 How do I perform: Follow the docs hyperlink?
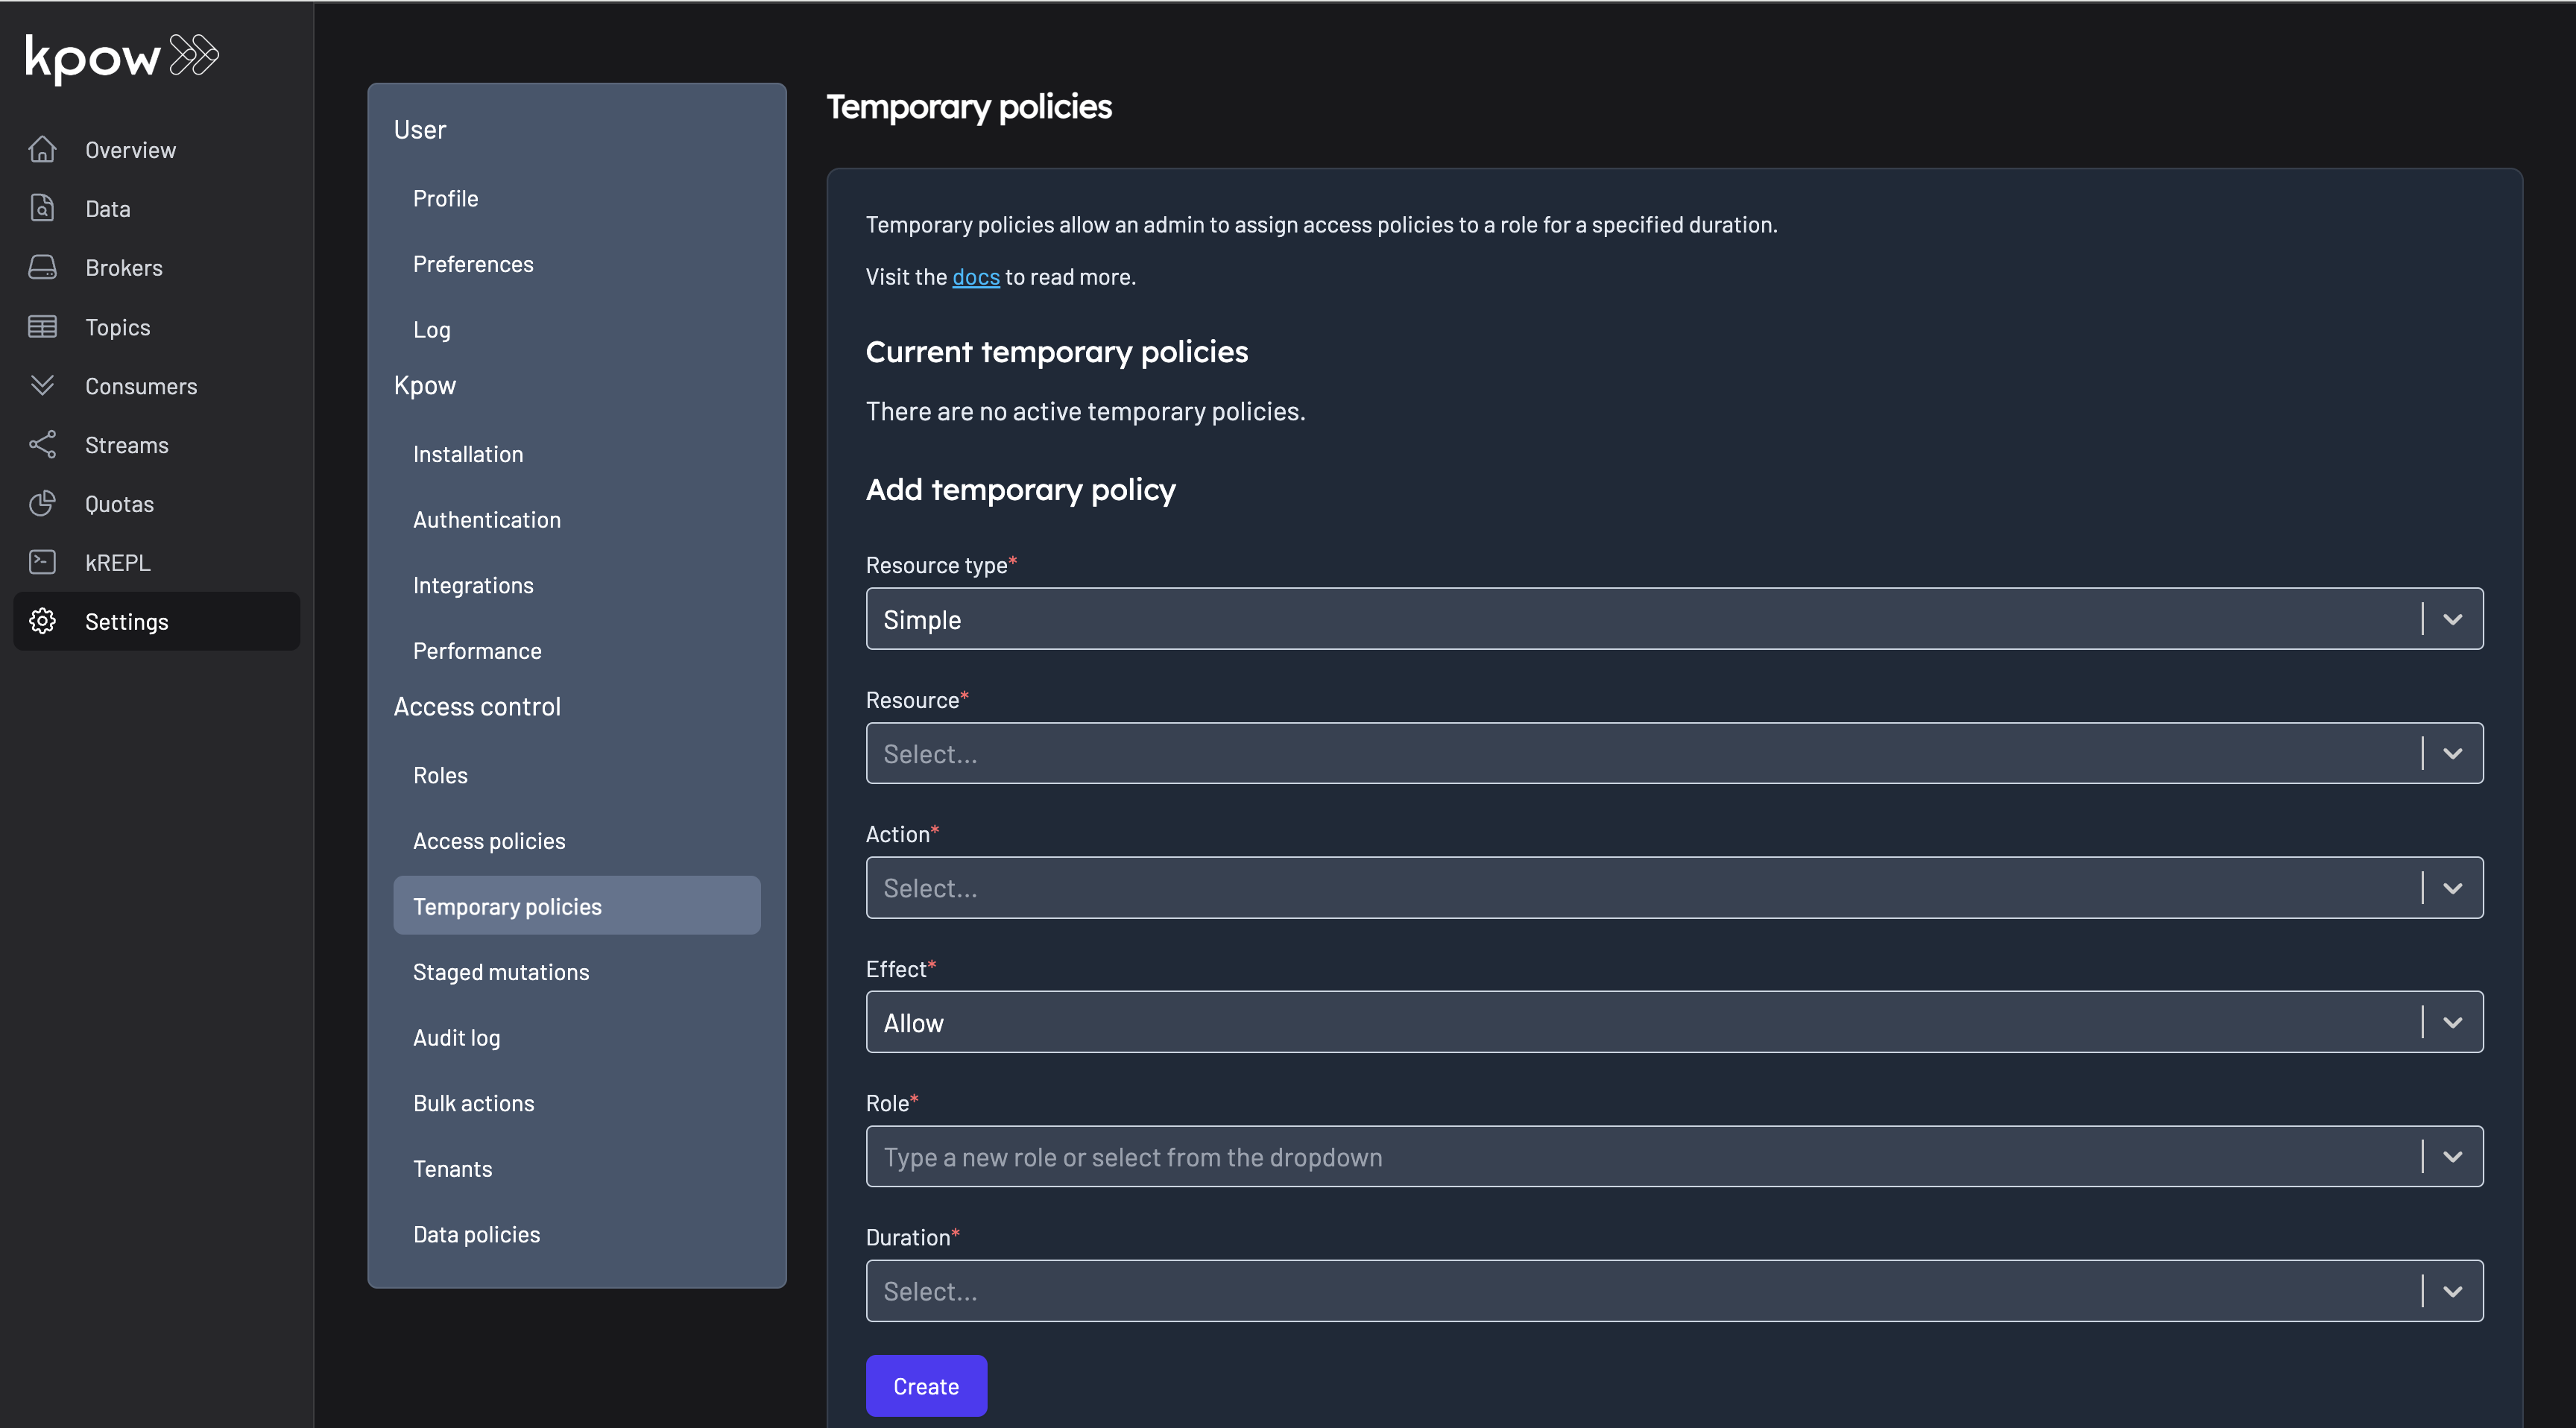(x=975, y=277)
